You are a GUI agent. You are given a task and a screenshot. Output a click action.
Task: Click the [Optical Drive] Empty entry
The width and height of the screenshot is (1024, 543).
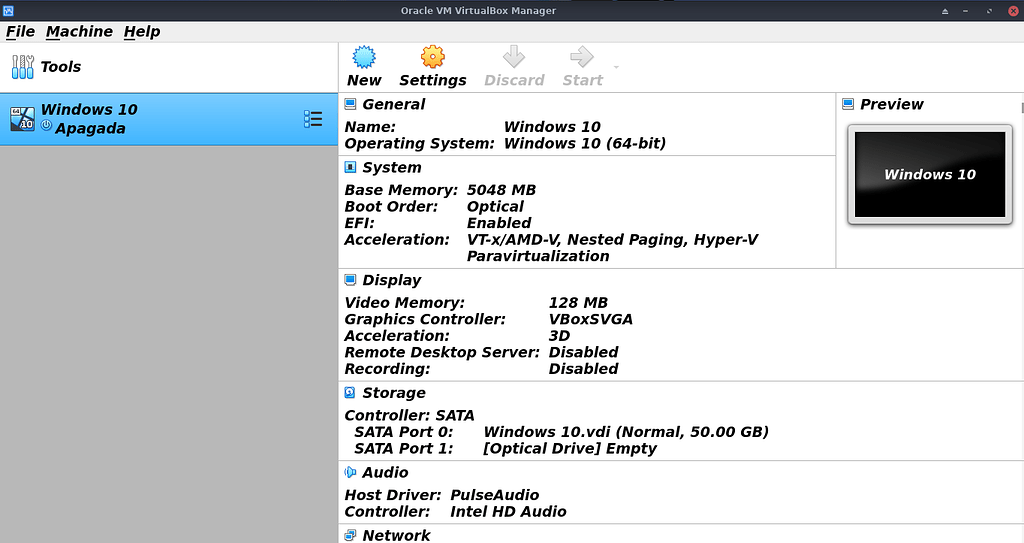(569, 448)
